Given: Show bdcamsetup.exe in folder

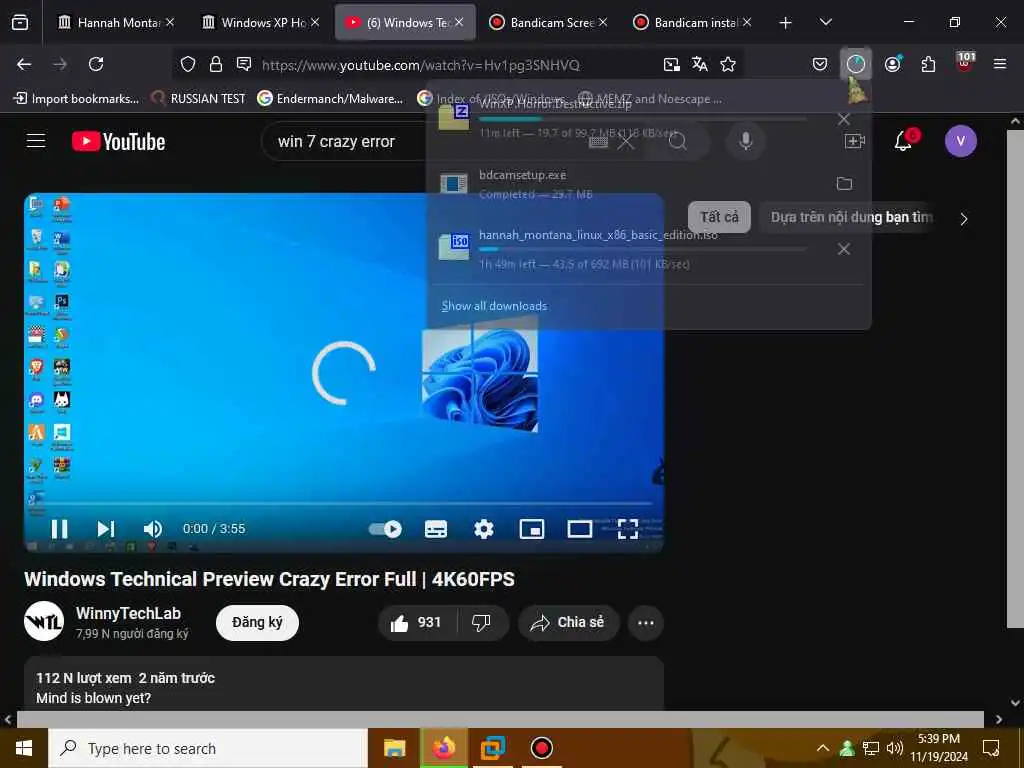Looking at the screenshot, I should (844, 184).
